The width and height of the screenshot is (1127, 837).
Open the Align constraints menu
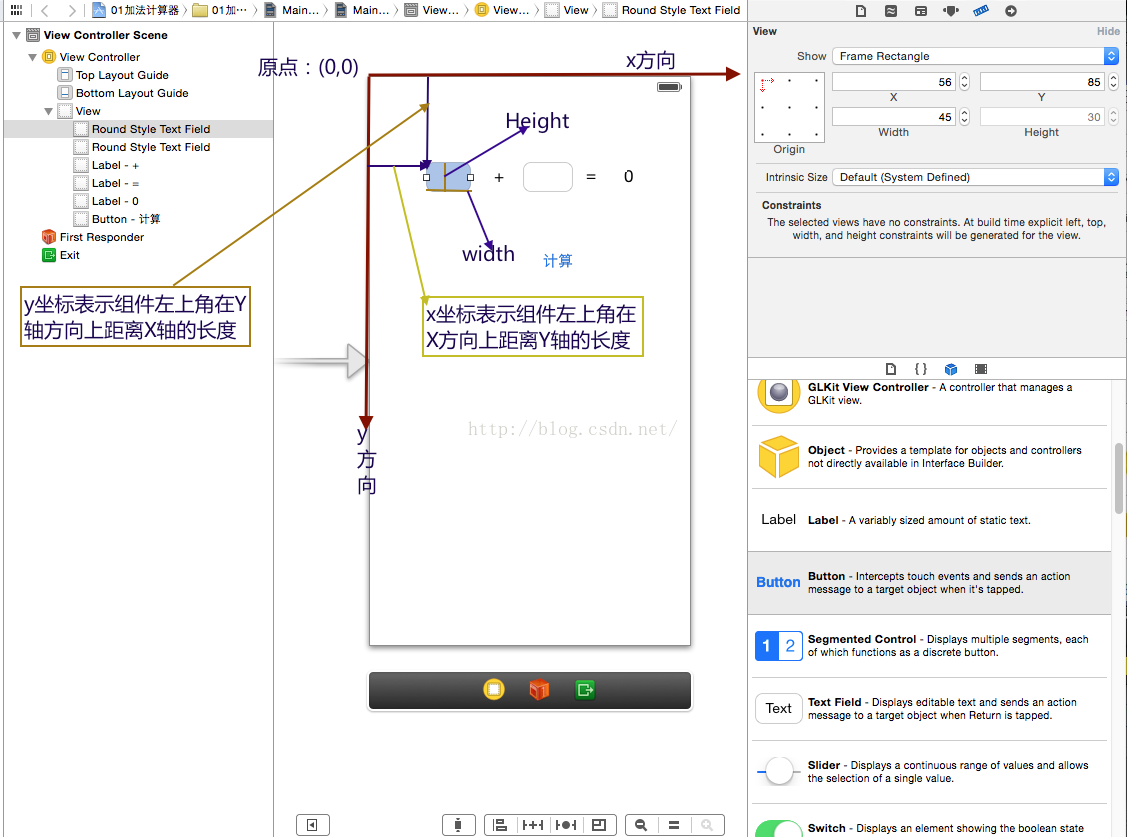(500, 825)
